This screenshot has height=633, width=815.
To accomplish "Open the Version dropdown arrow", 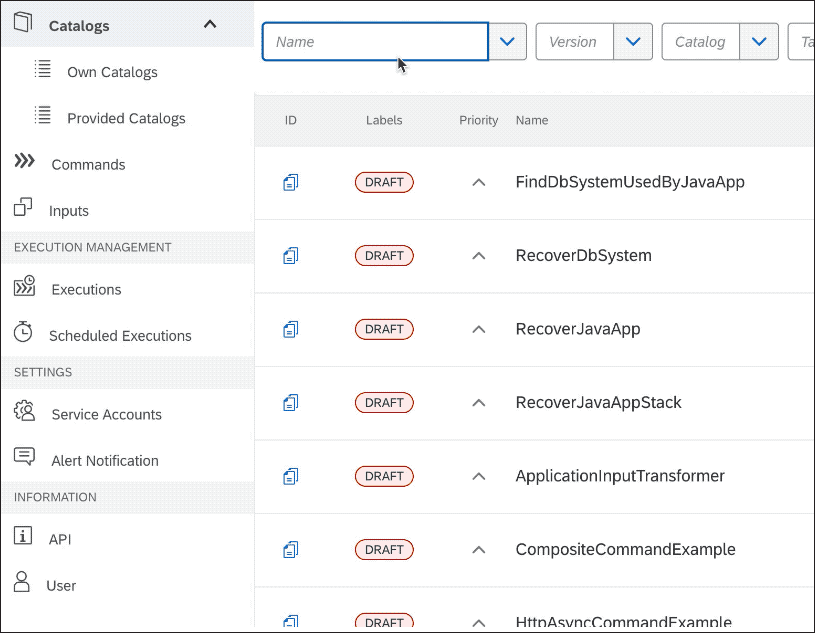I will pos(633,42).
